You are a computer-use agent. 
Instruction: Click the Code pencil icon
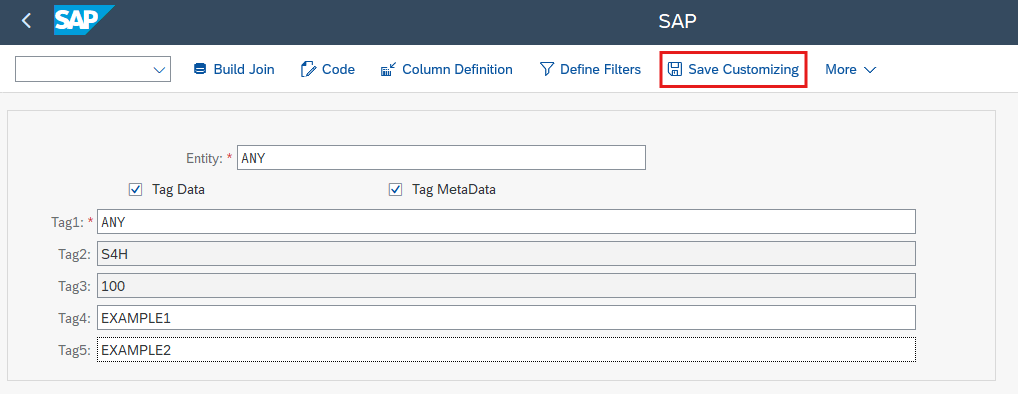click(308, 69)
